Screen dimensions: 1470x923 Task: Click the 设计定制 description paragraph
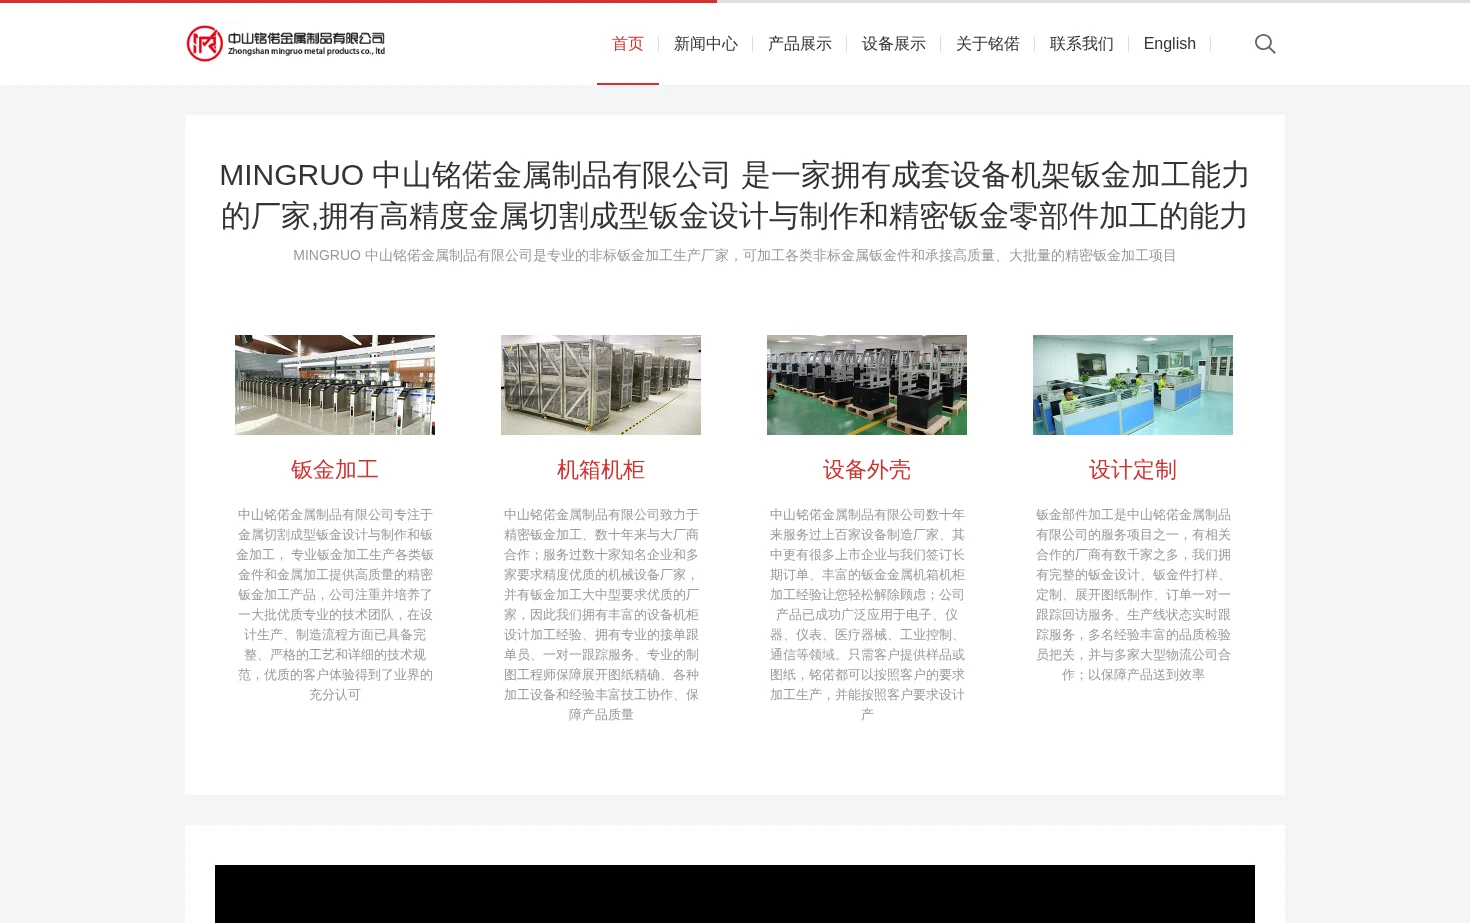pyautogui.click(x=1133, y=594)
